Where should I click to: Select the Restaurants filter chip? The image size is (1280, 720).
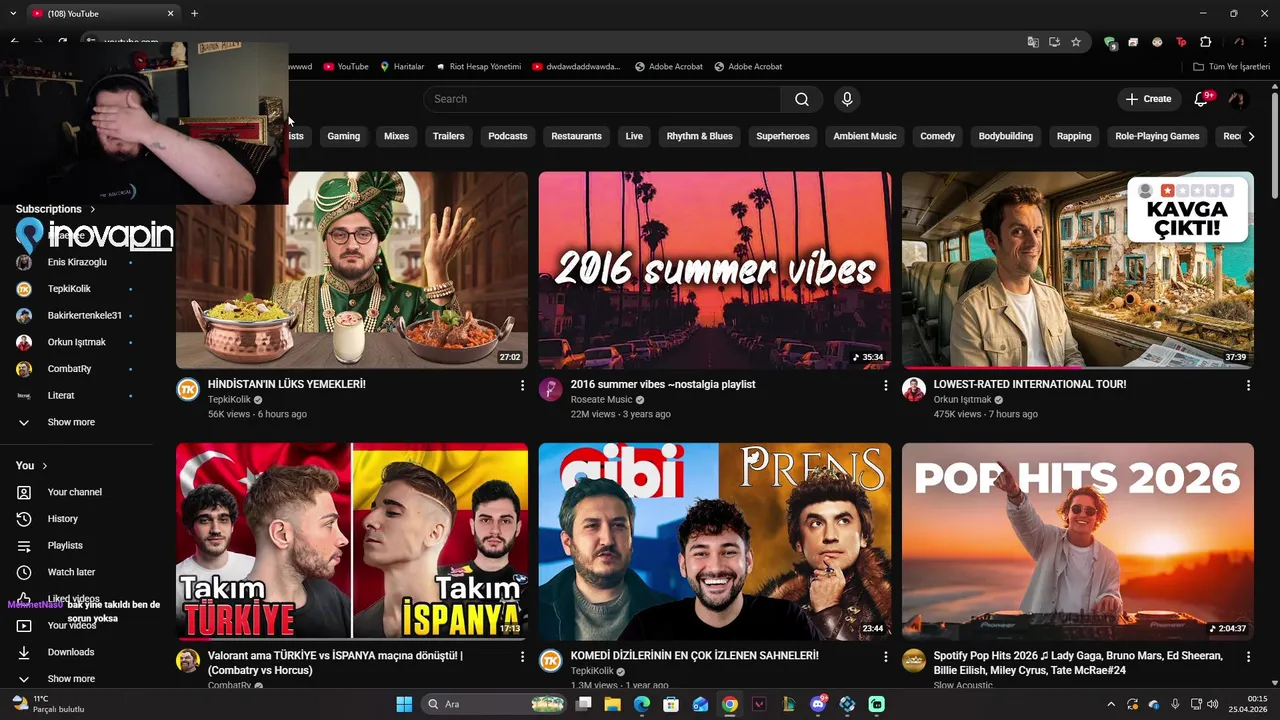577,136
